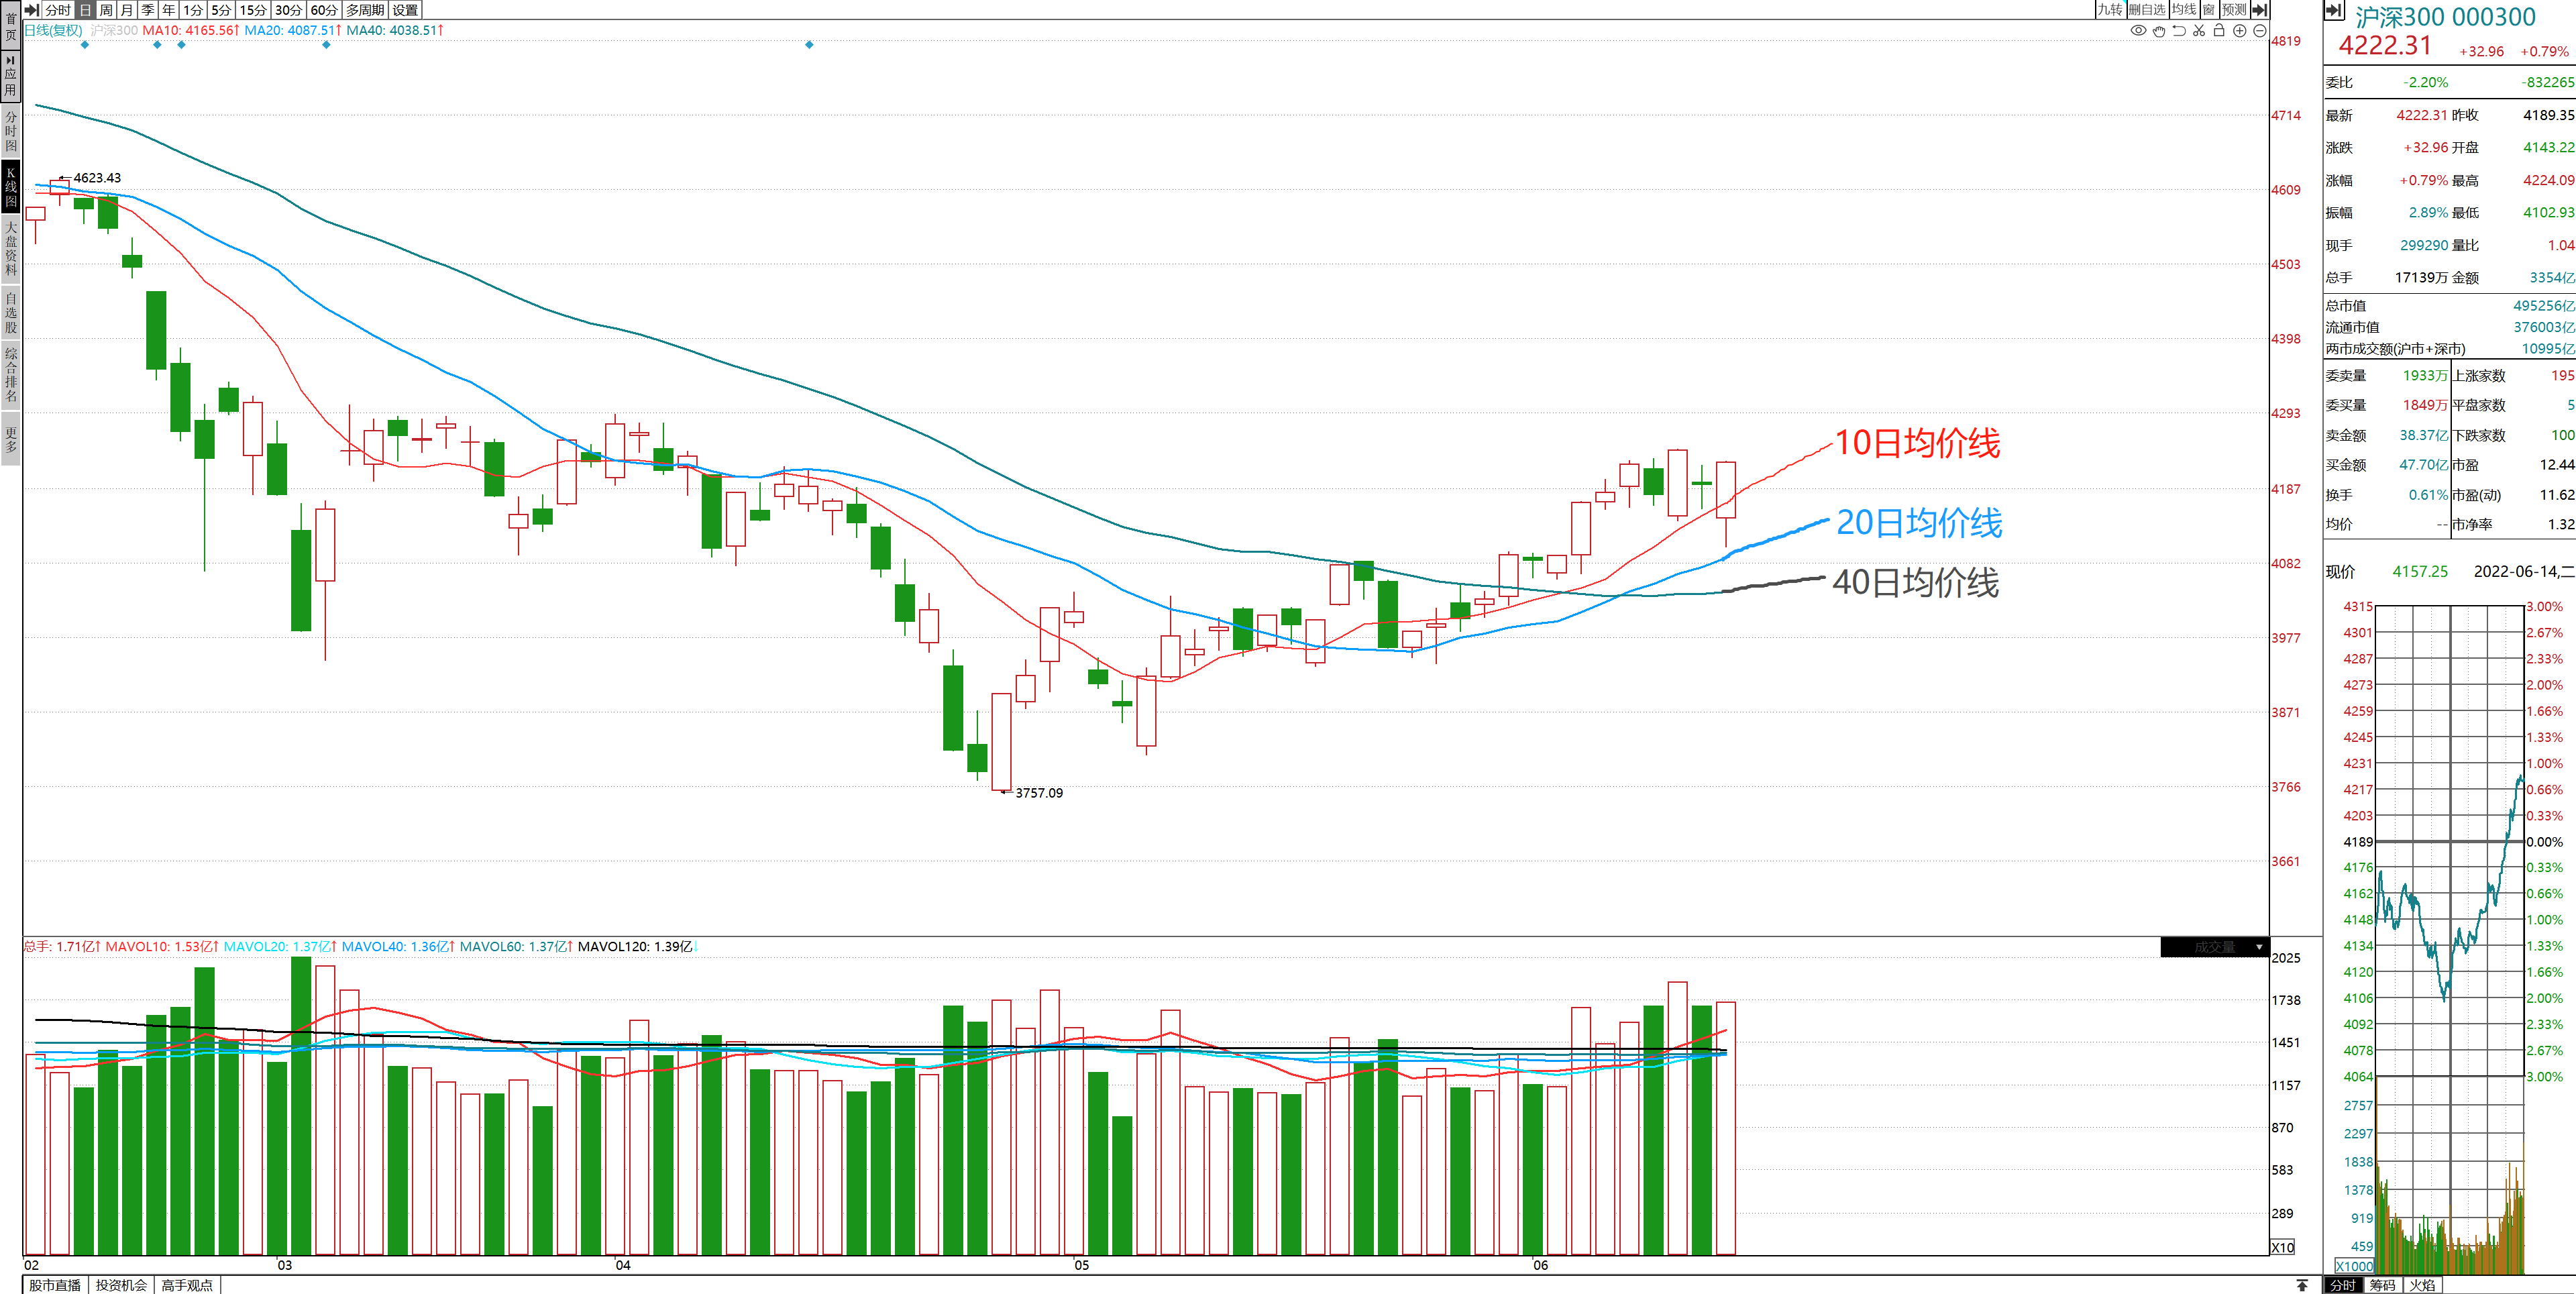Click the 日线(复权) adjustment selector label
This screenshot has height=1294, width=2576.
click(53, 31)
